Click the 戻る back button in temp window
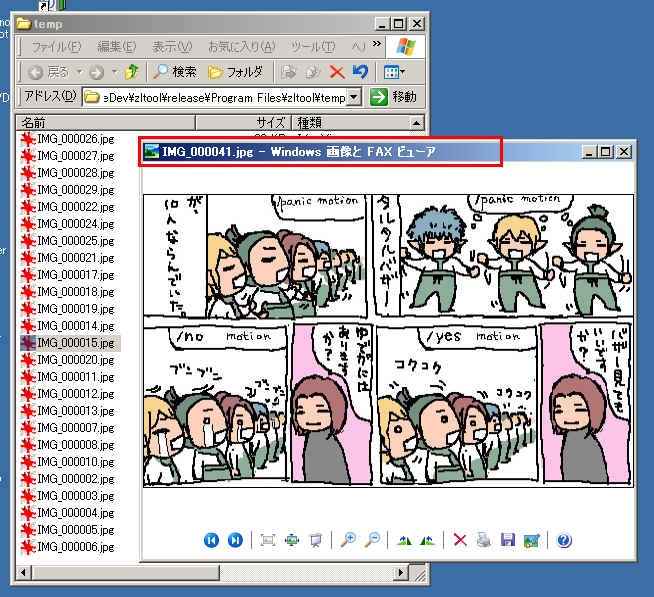The height and width of the screenshot is (597, 654). click(48, 72)
